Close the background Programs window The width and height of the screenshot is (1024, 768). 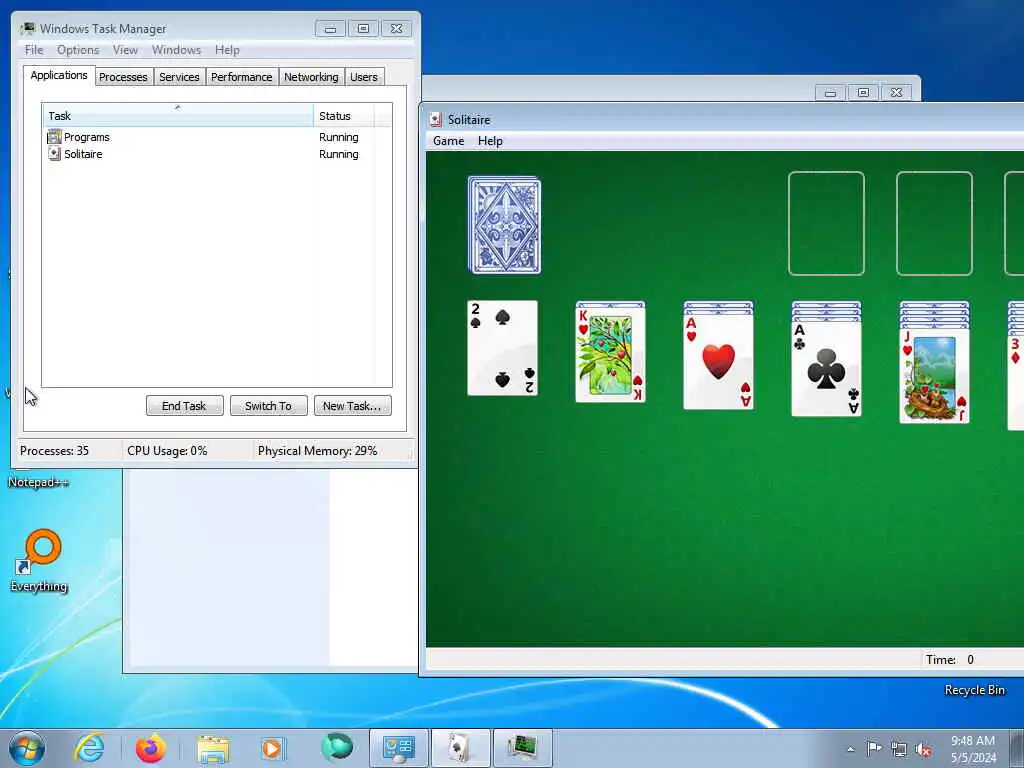(x=897, y=93)
